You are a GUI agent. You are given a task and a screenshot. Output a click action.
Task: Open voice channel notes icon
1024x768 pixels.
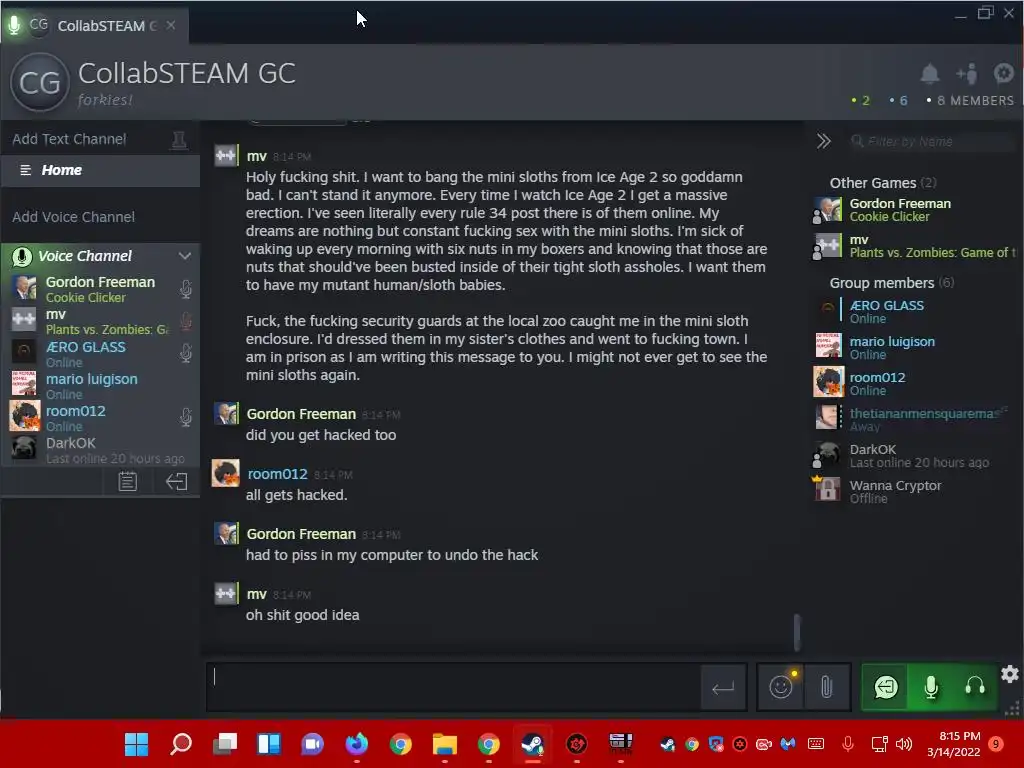point(127,482)
